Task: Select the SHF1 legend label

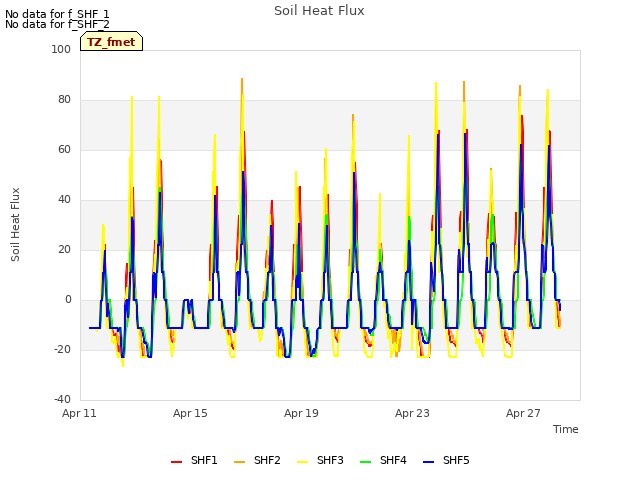Action: click(x=204, y=460)
